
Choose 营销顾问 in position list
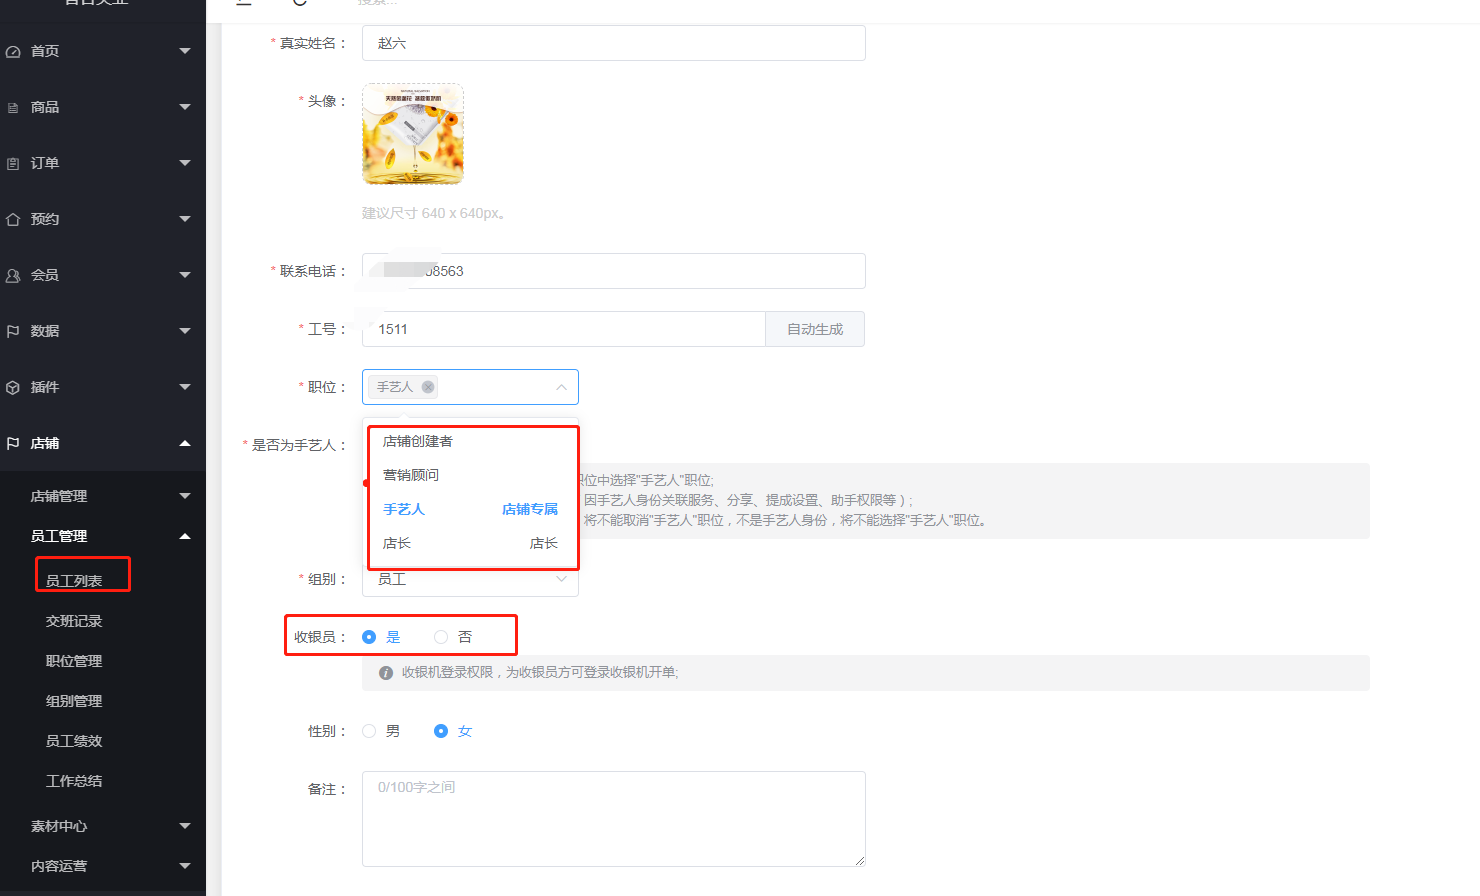click(x=470, y=475)
